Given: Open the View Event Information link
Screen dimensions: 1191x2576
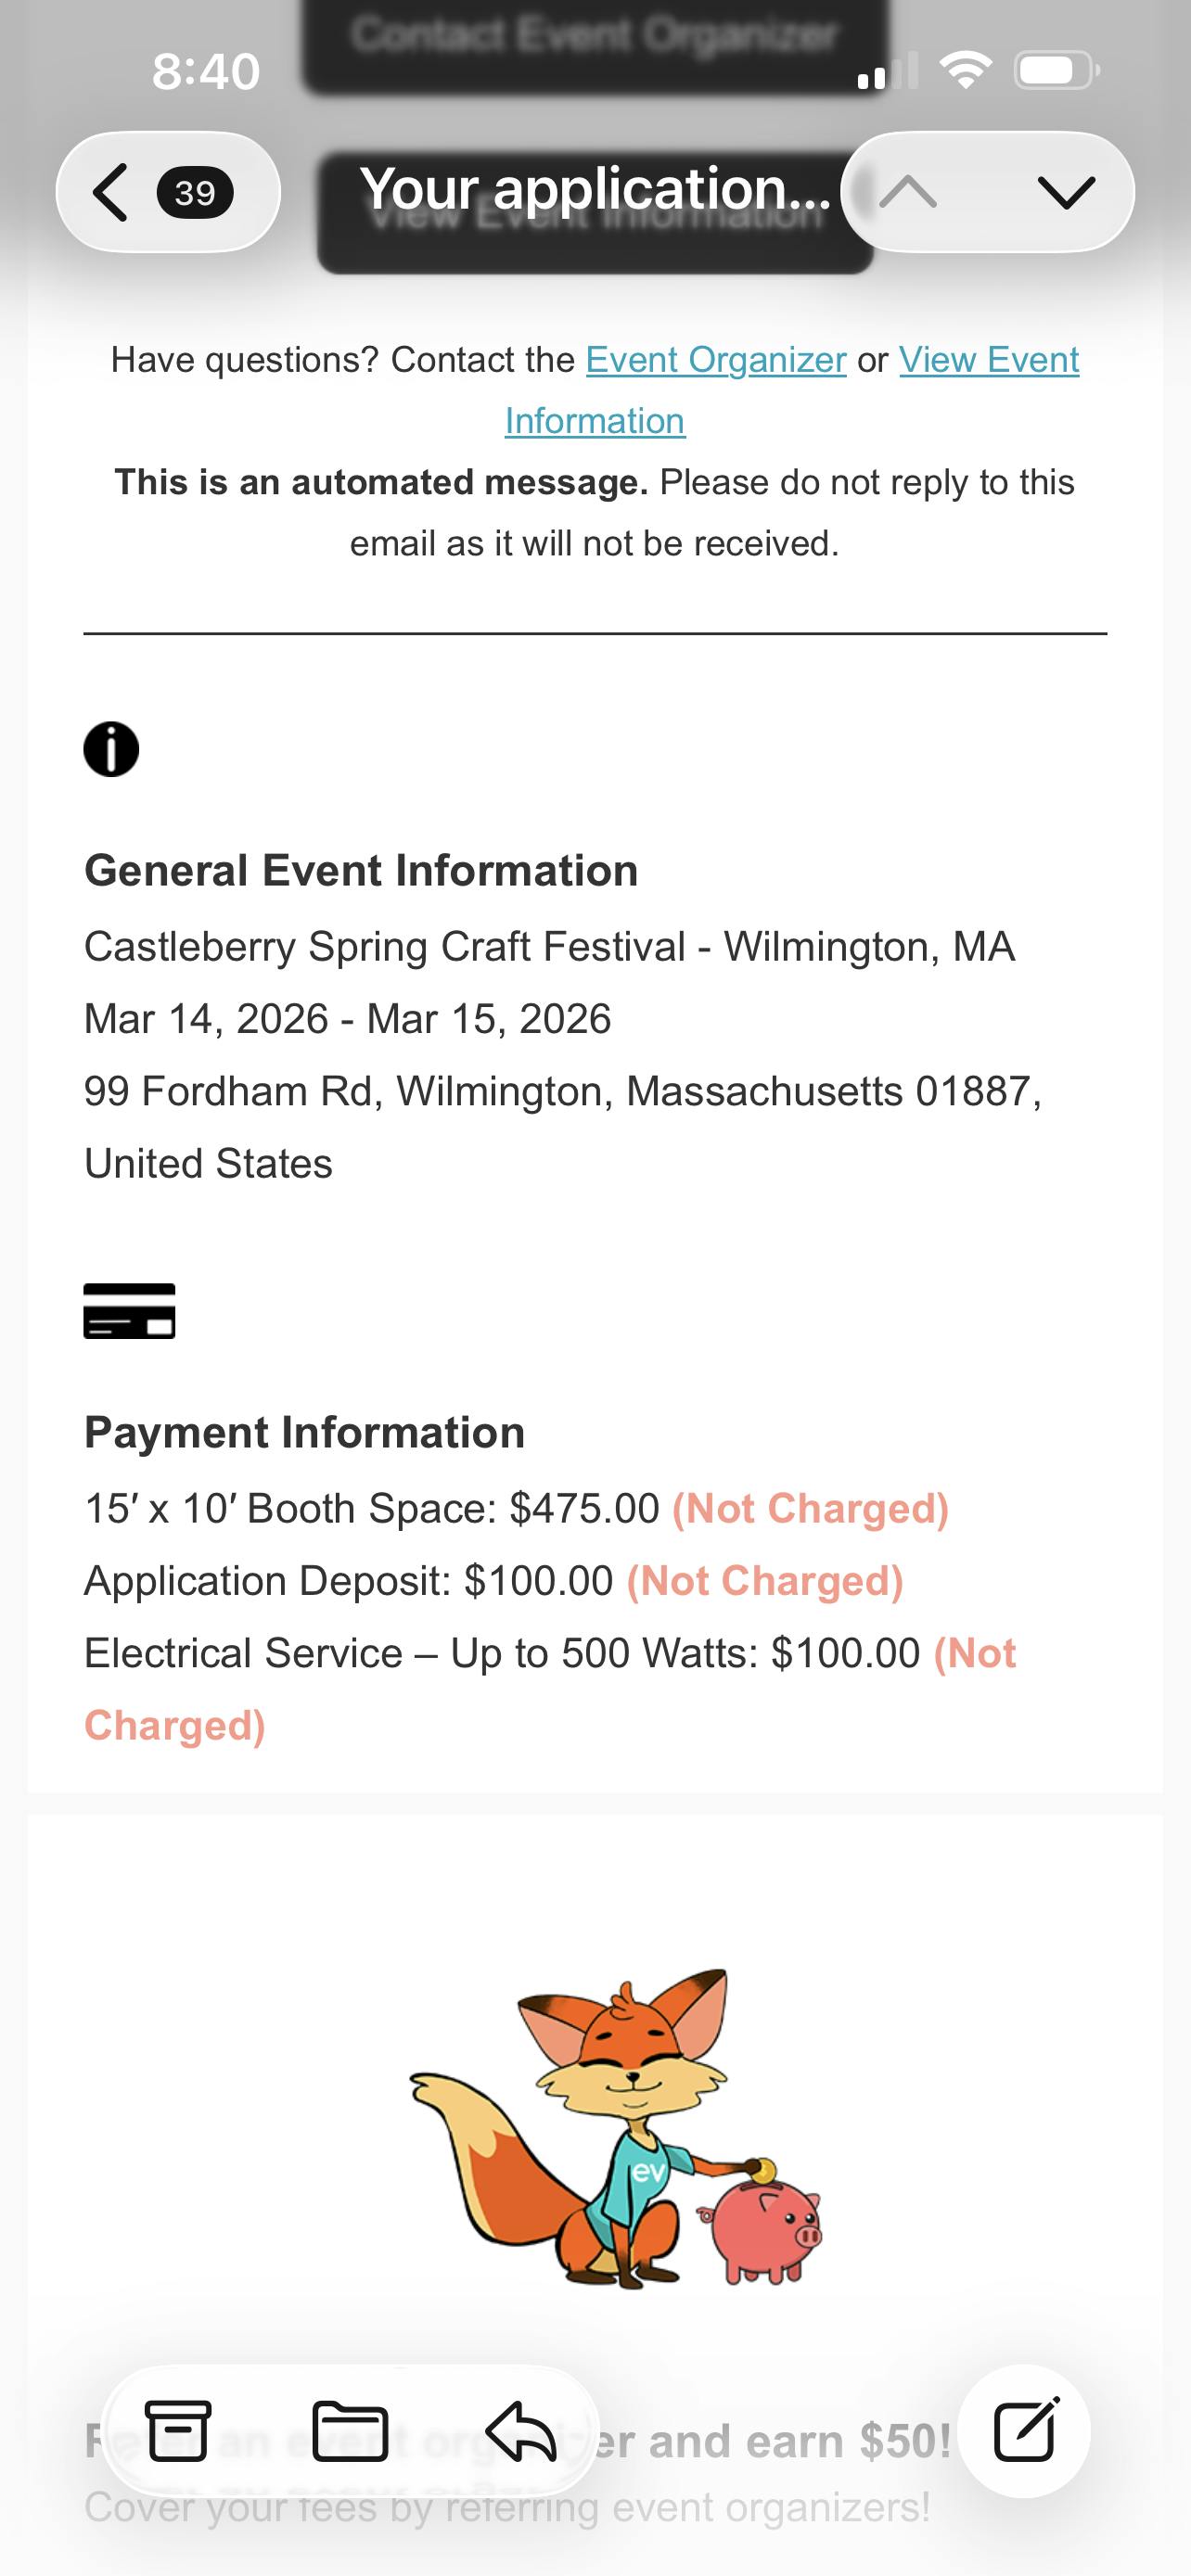Looking at the screenshot, I should [988, 360].
